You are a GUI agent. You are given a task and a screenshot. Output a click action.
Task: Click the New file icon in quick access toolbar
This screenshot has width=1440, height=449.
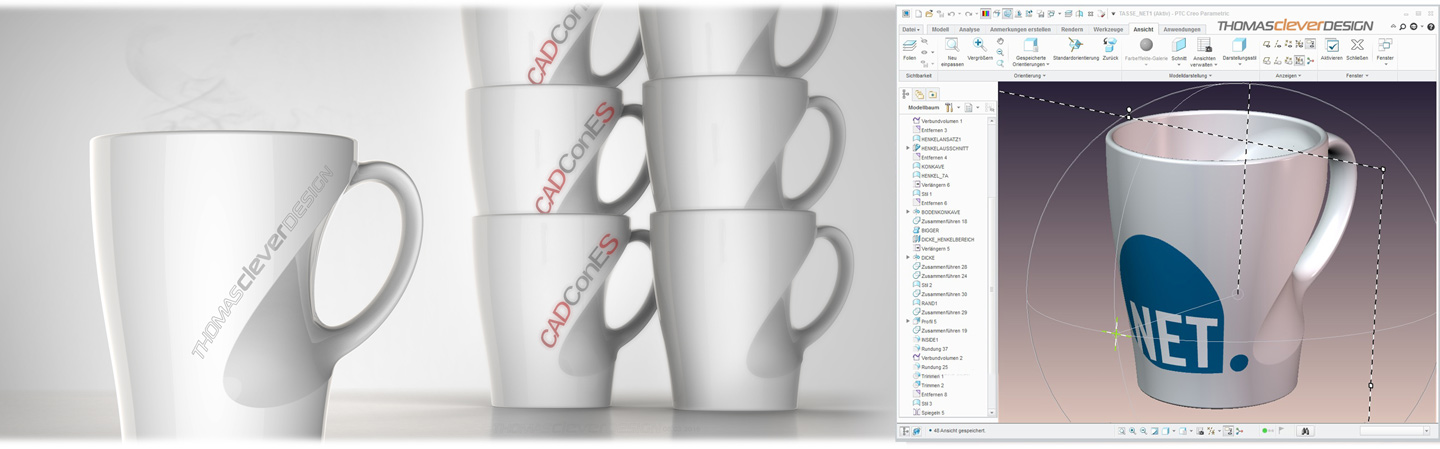click(918, 14)
